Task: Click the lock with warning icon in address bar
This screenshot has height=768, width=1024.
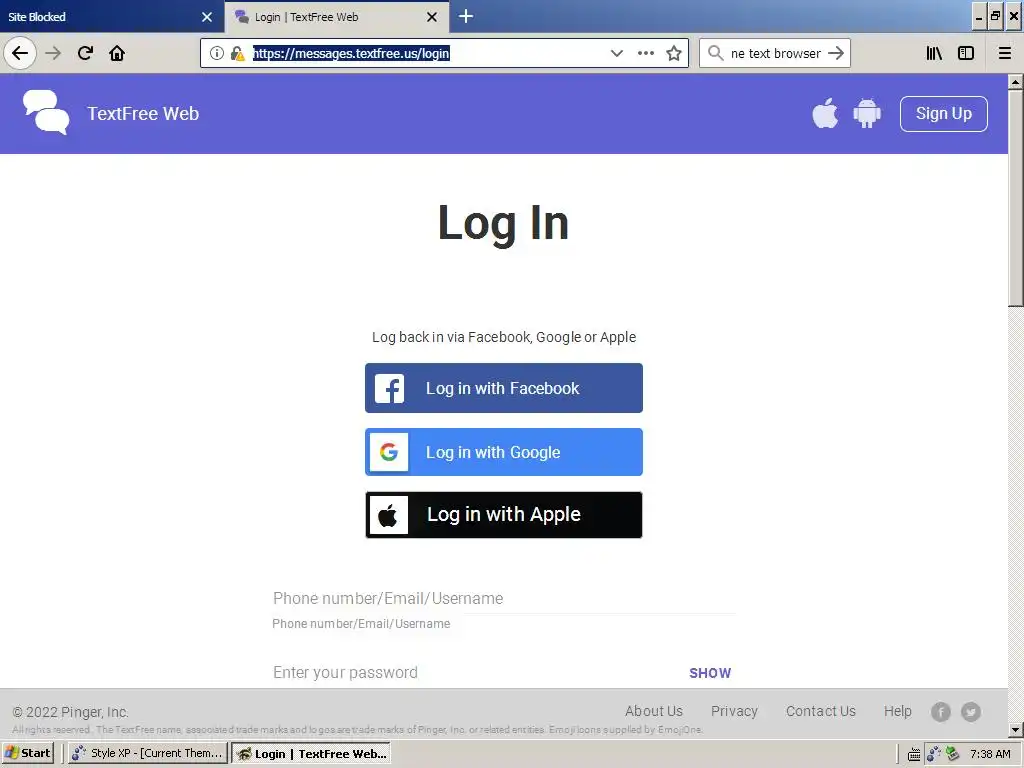Action: click(238, 54)
